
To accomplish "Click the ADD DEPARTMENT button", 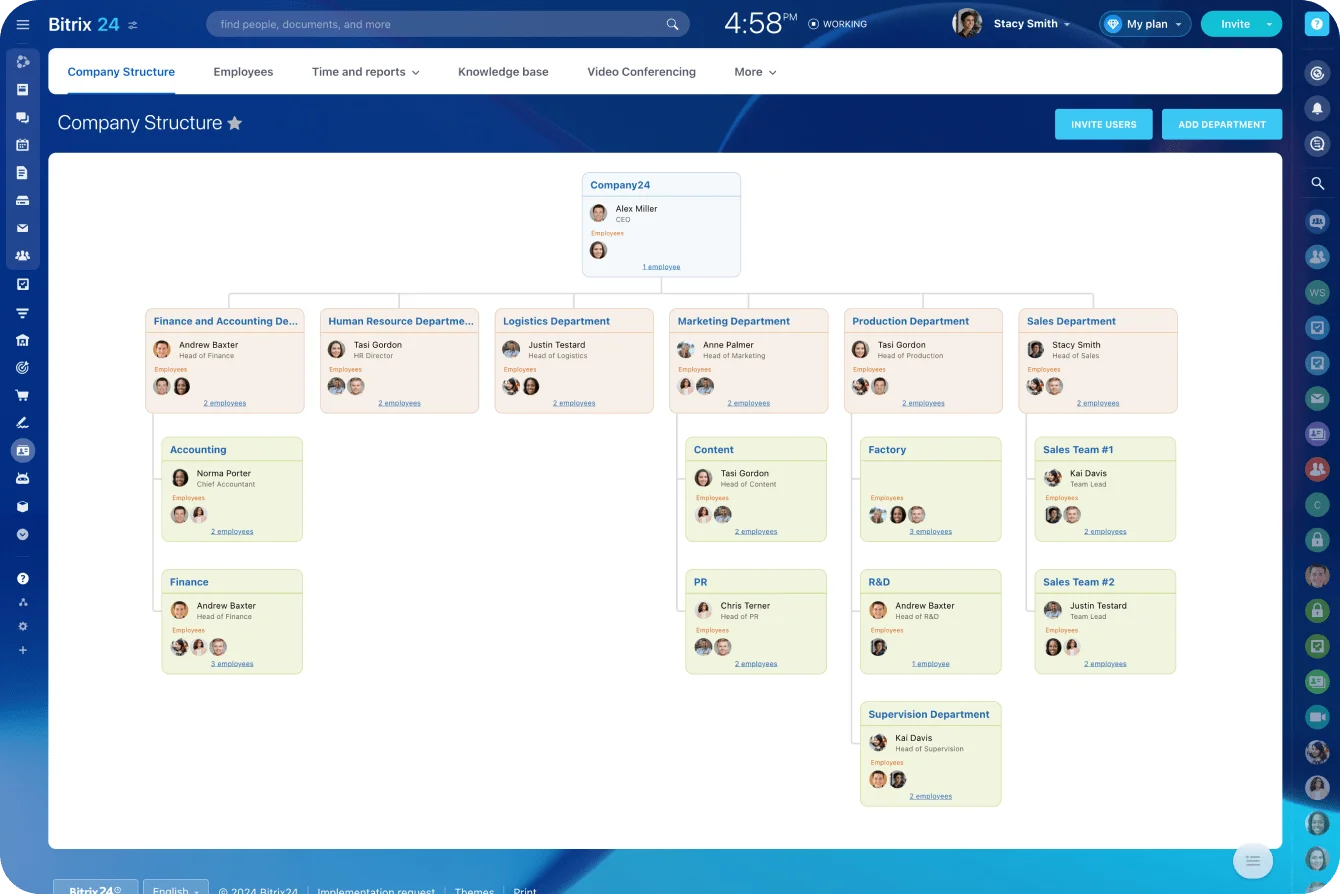I will (1222, 124).
